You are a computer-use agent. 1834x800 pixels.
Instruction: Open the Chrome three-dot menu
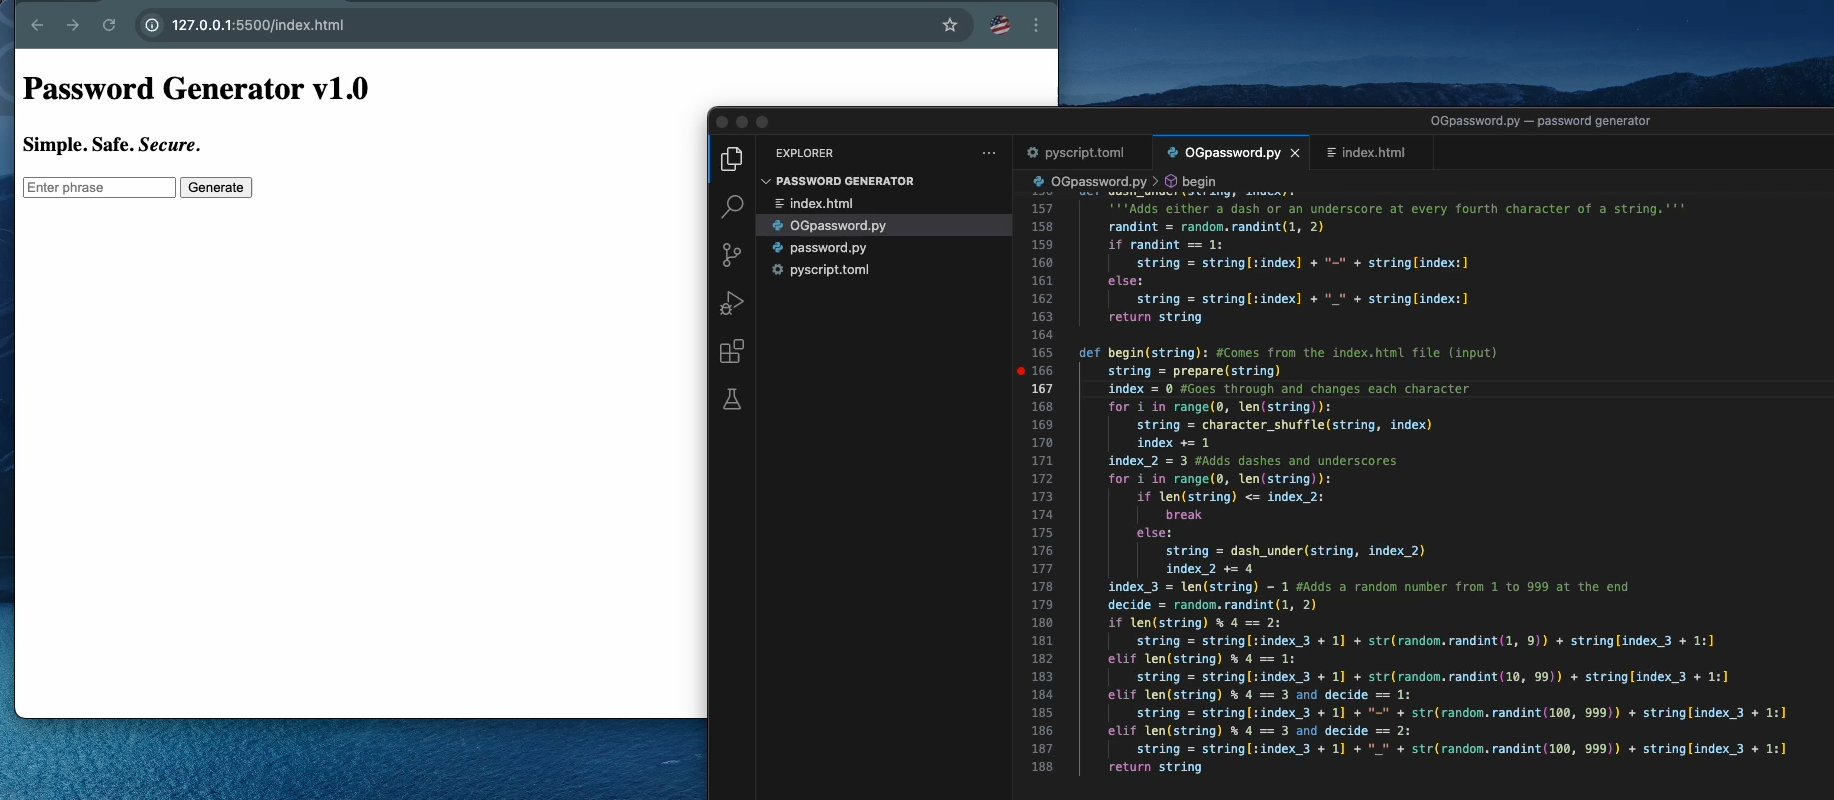[x=1036, y=25]
